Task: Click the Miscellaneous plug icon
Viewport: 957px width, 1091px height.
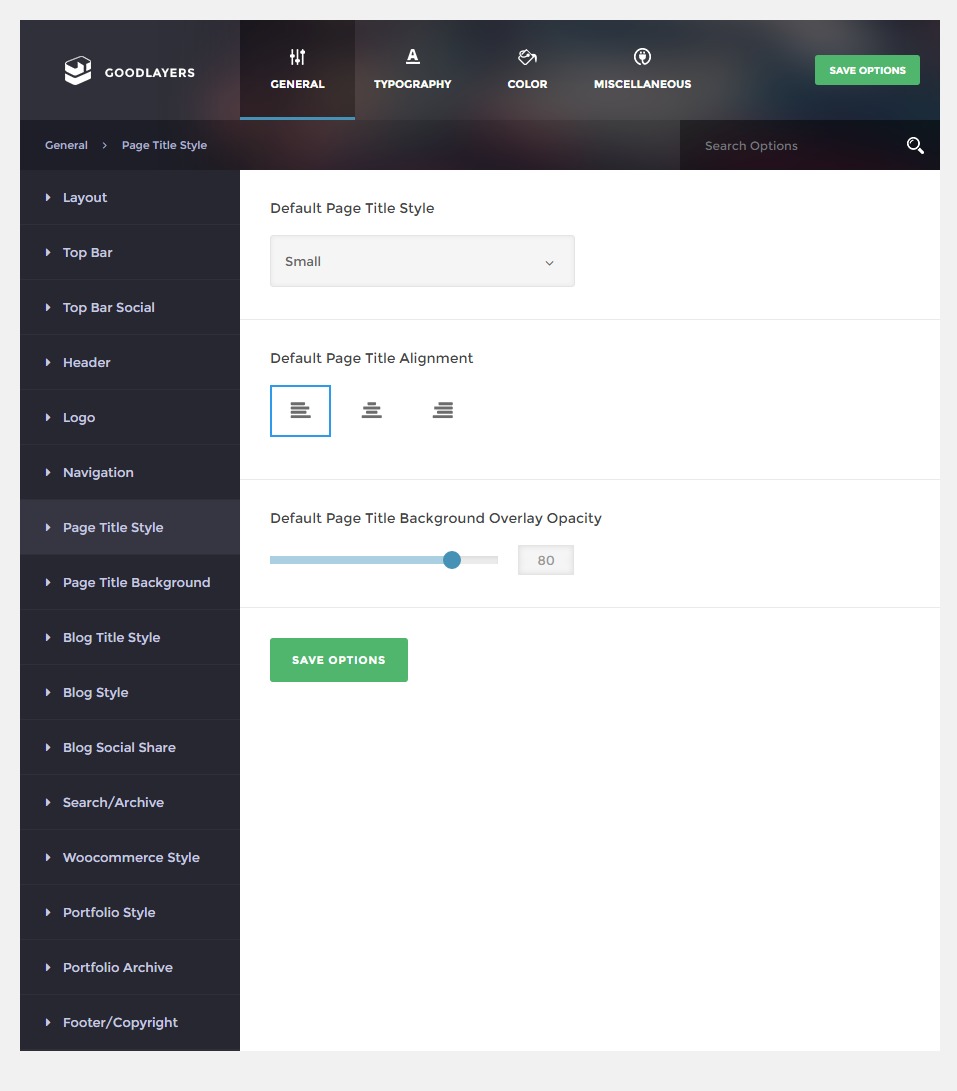Action: click(642, 57)
